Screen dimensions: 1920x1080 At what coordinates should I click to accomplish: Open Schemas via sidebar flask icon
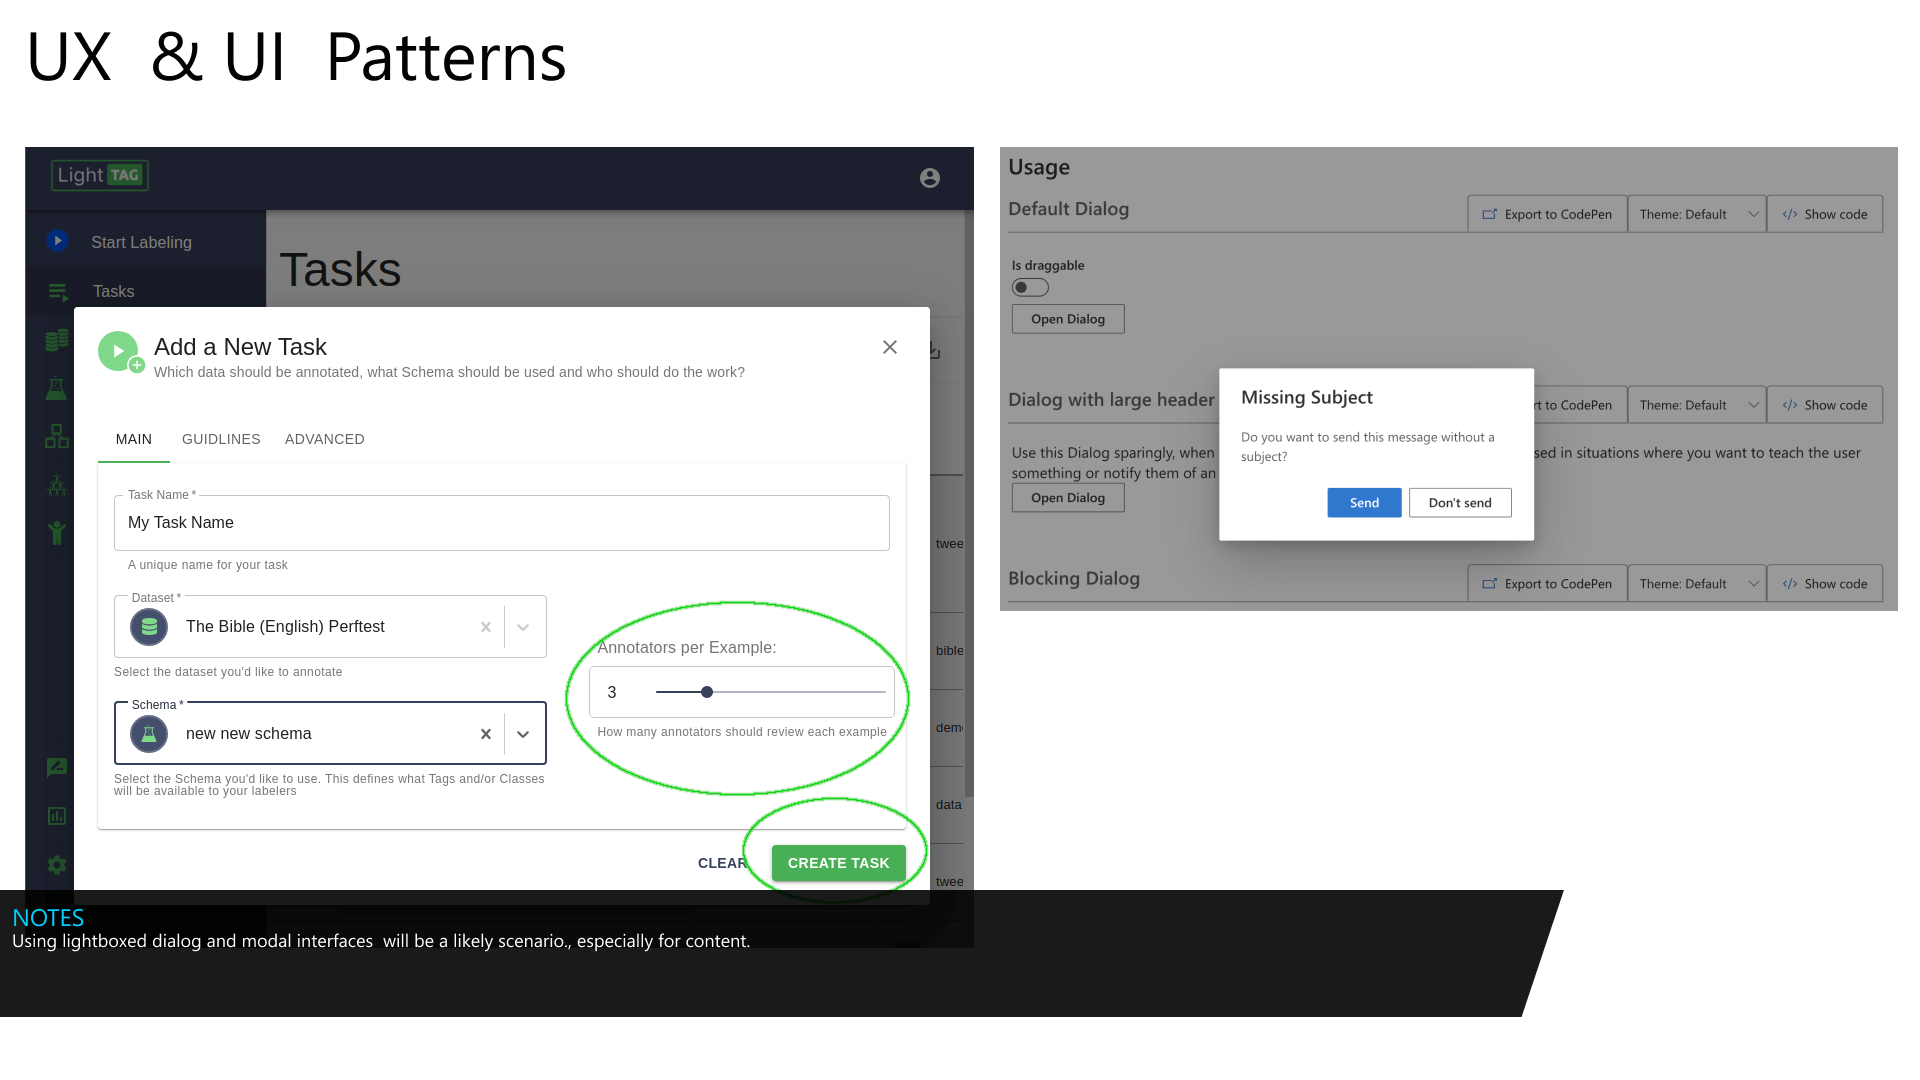point(56,389)
